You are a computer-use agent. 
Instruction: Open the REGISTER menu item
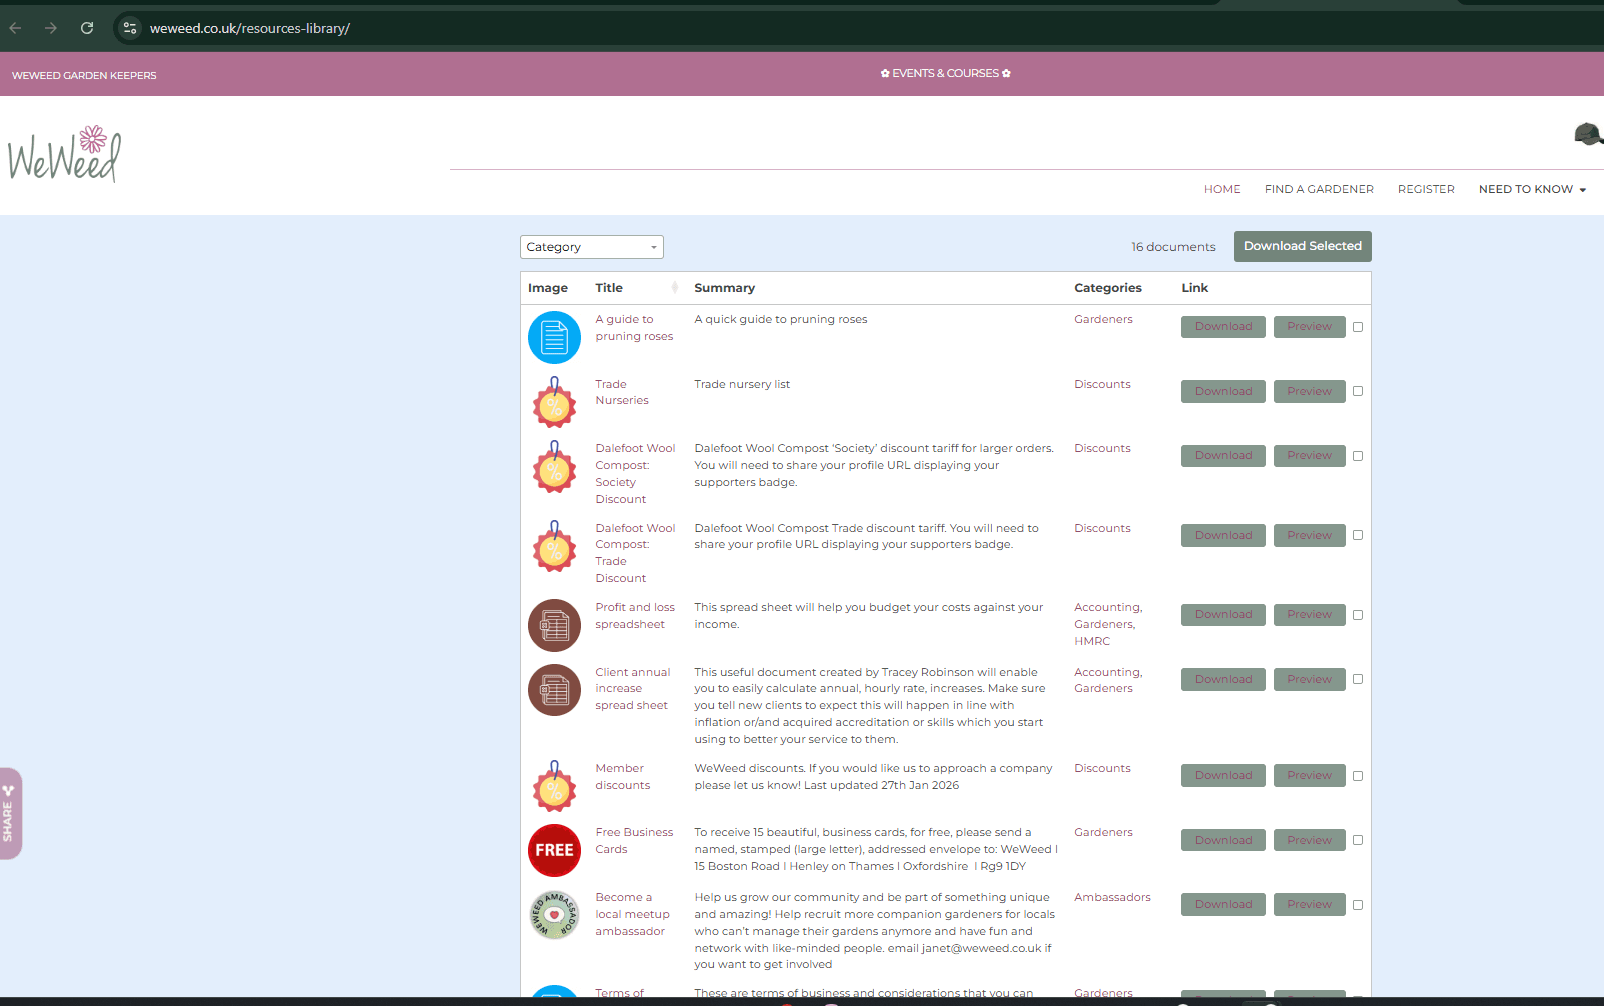coord(1426,189)
